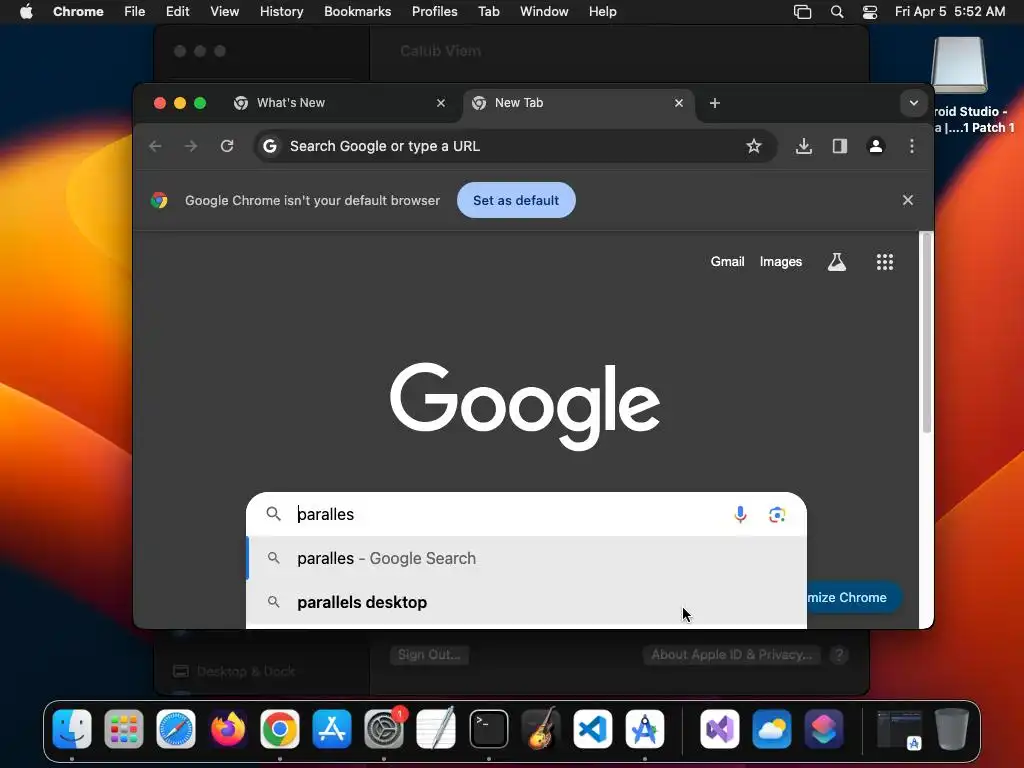Open the Window menu
The image size is (1024, 768).
(544, 12)
